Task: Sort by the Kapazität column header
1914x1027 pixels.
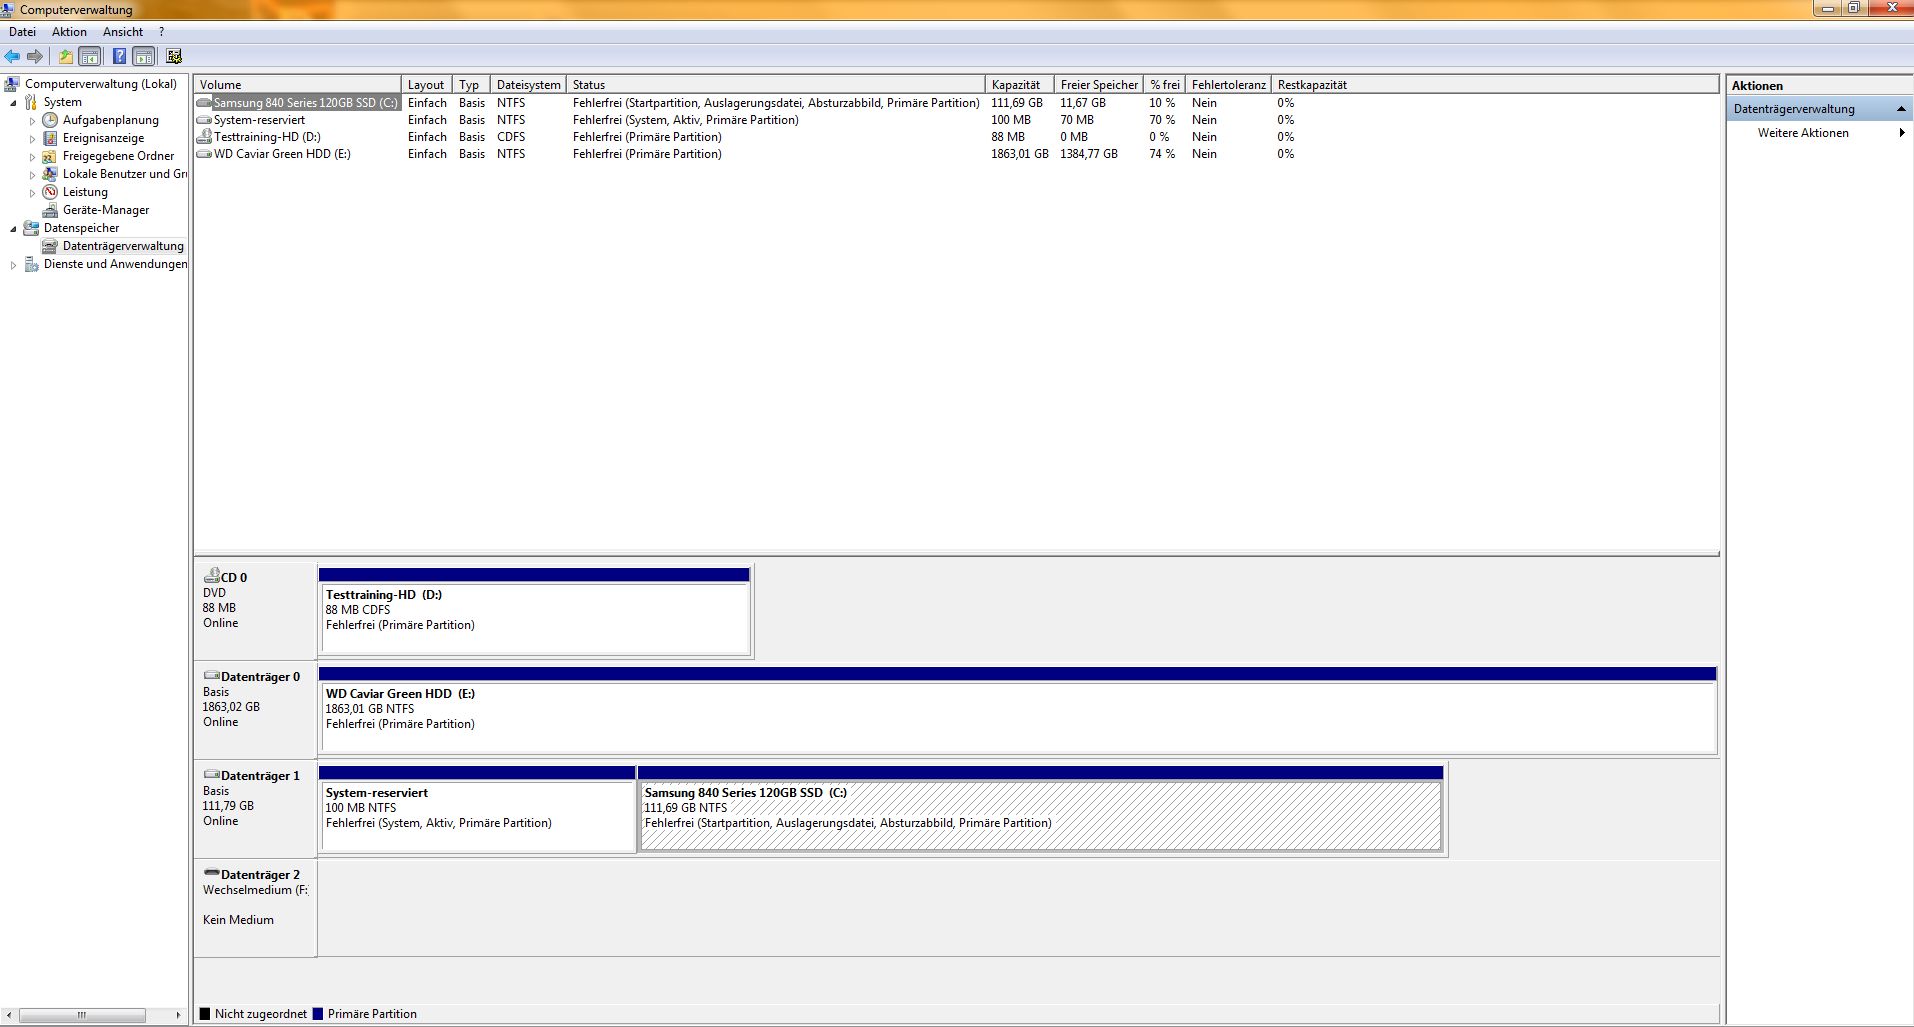Action: coord(1019,85)
